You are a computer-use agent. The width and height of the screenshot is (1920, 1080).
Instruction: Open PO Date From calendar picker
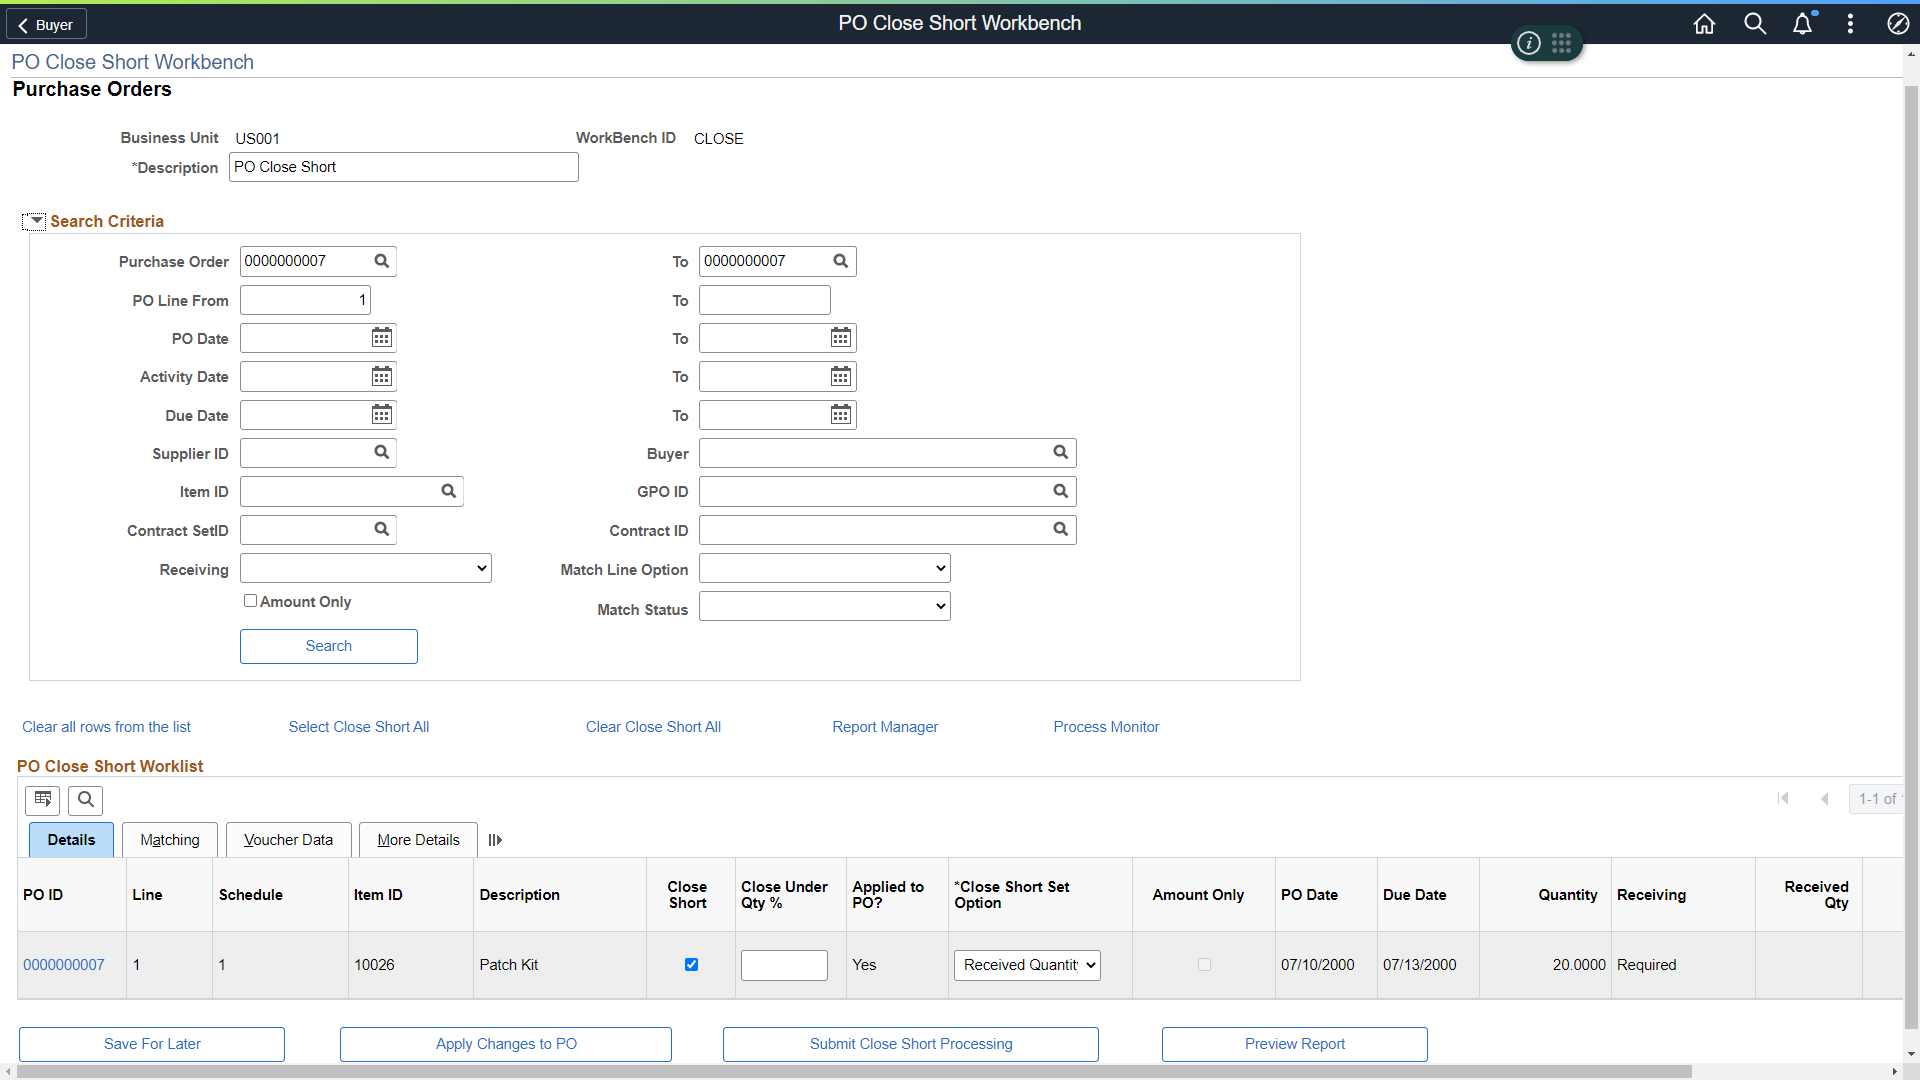click(x=382, y=338)
